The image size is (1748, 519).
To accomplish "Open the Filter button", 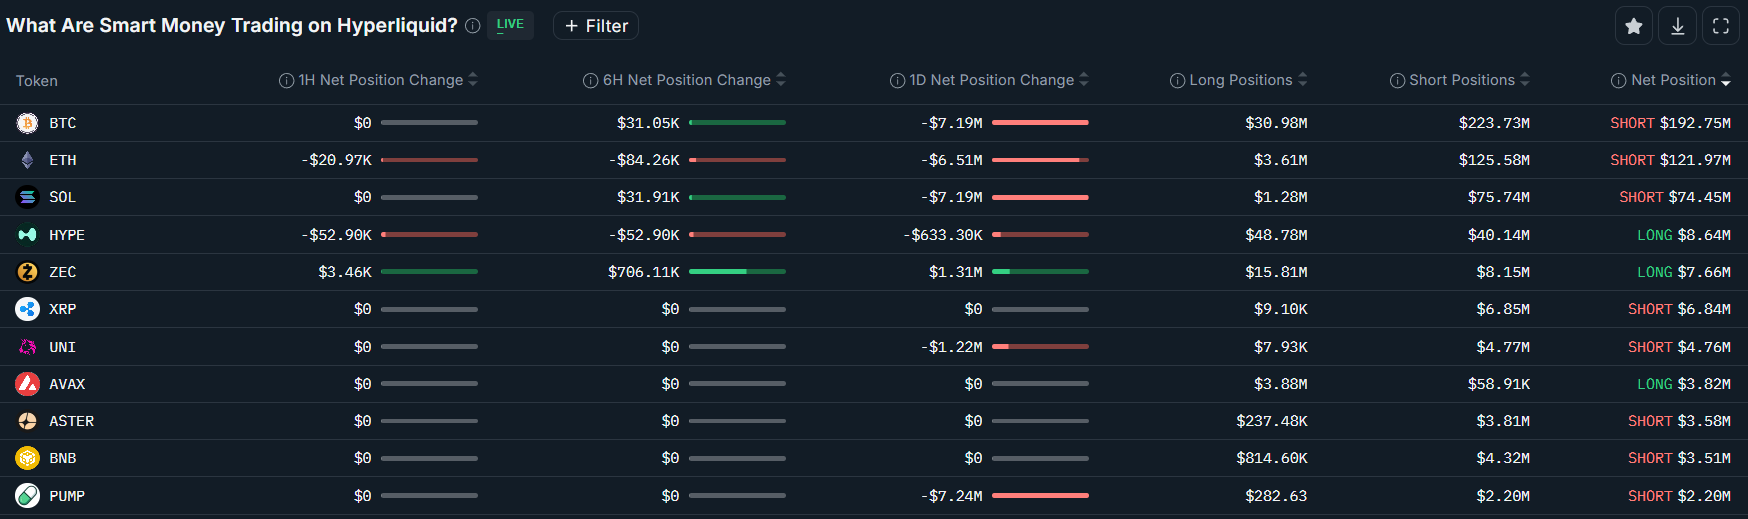I will 596,26.
